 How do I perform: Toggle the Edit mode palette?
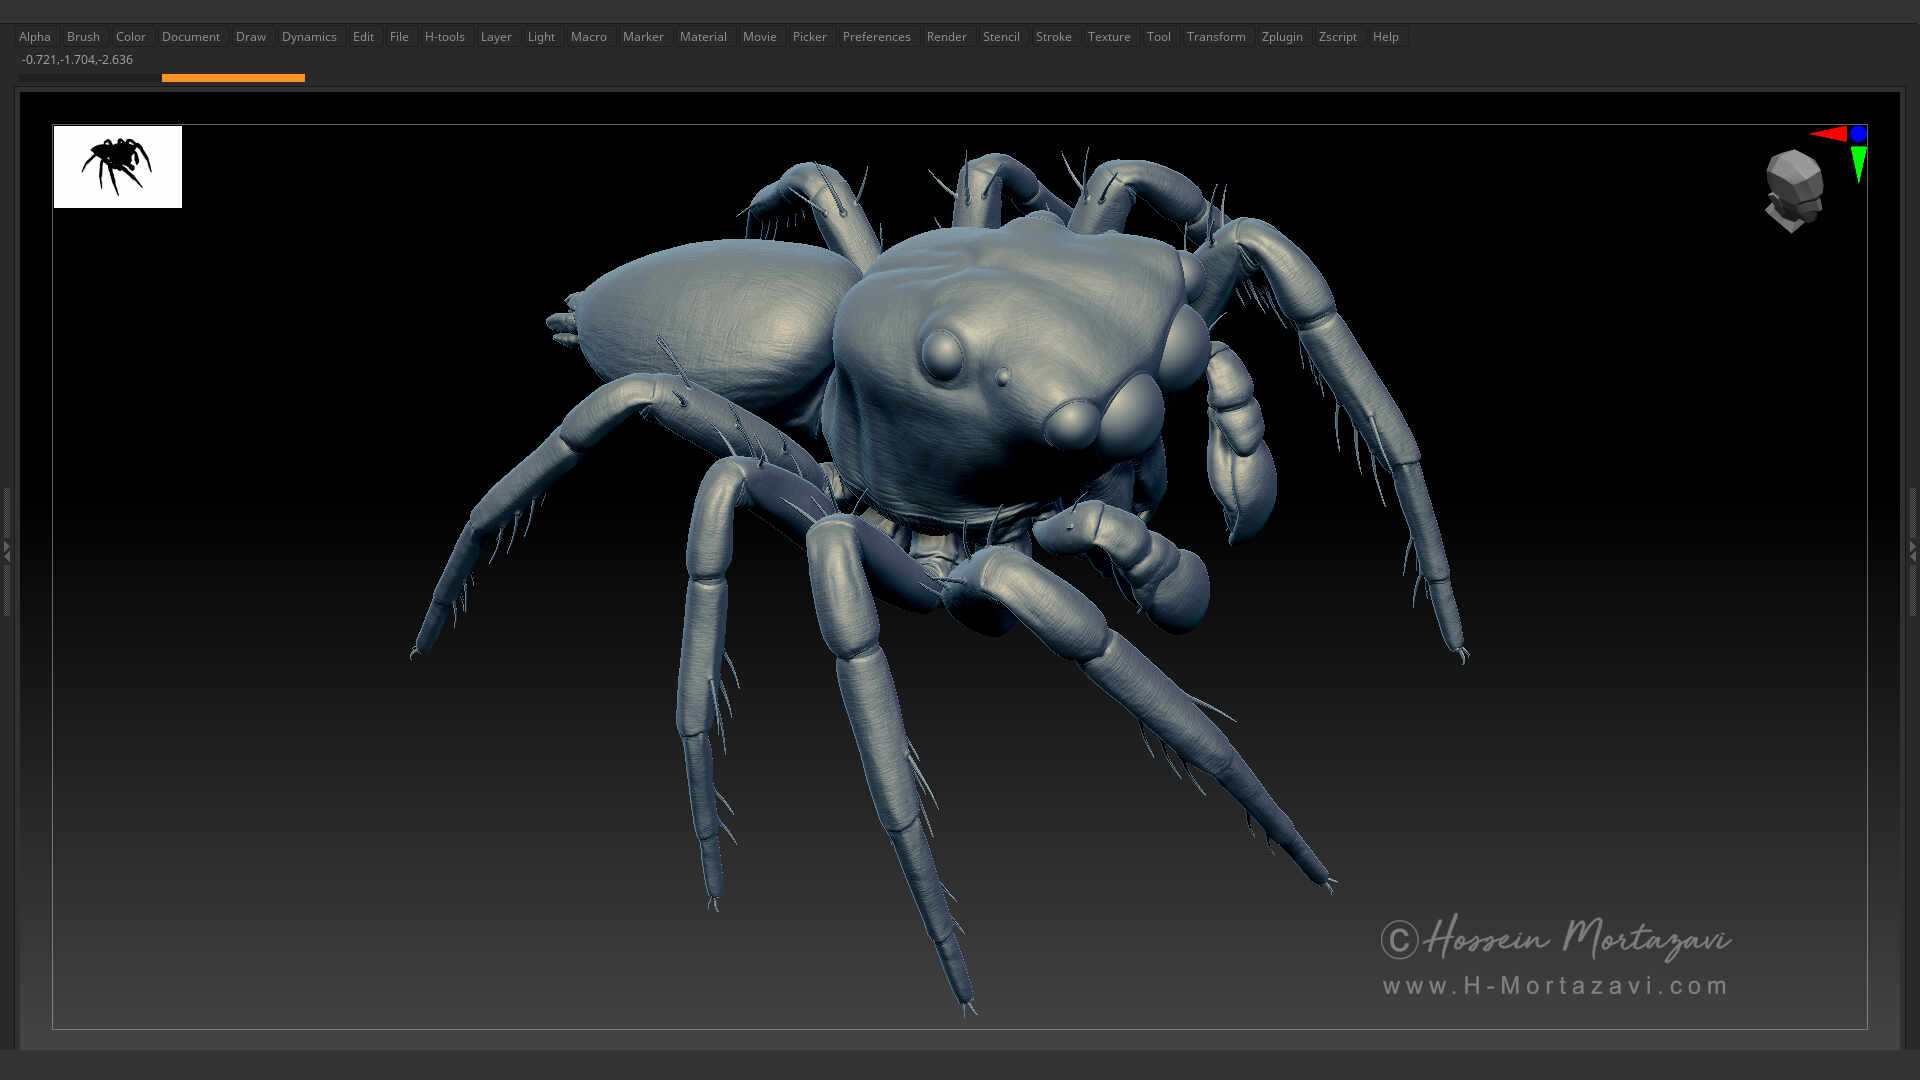[x=362, y=36]
